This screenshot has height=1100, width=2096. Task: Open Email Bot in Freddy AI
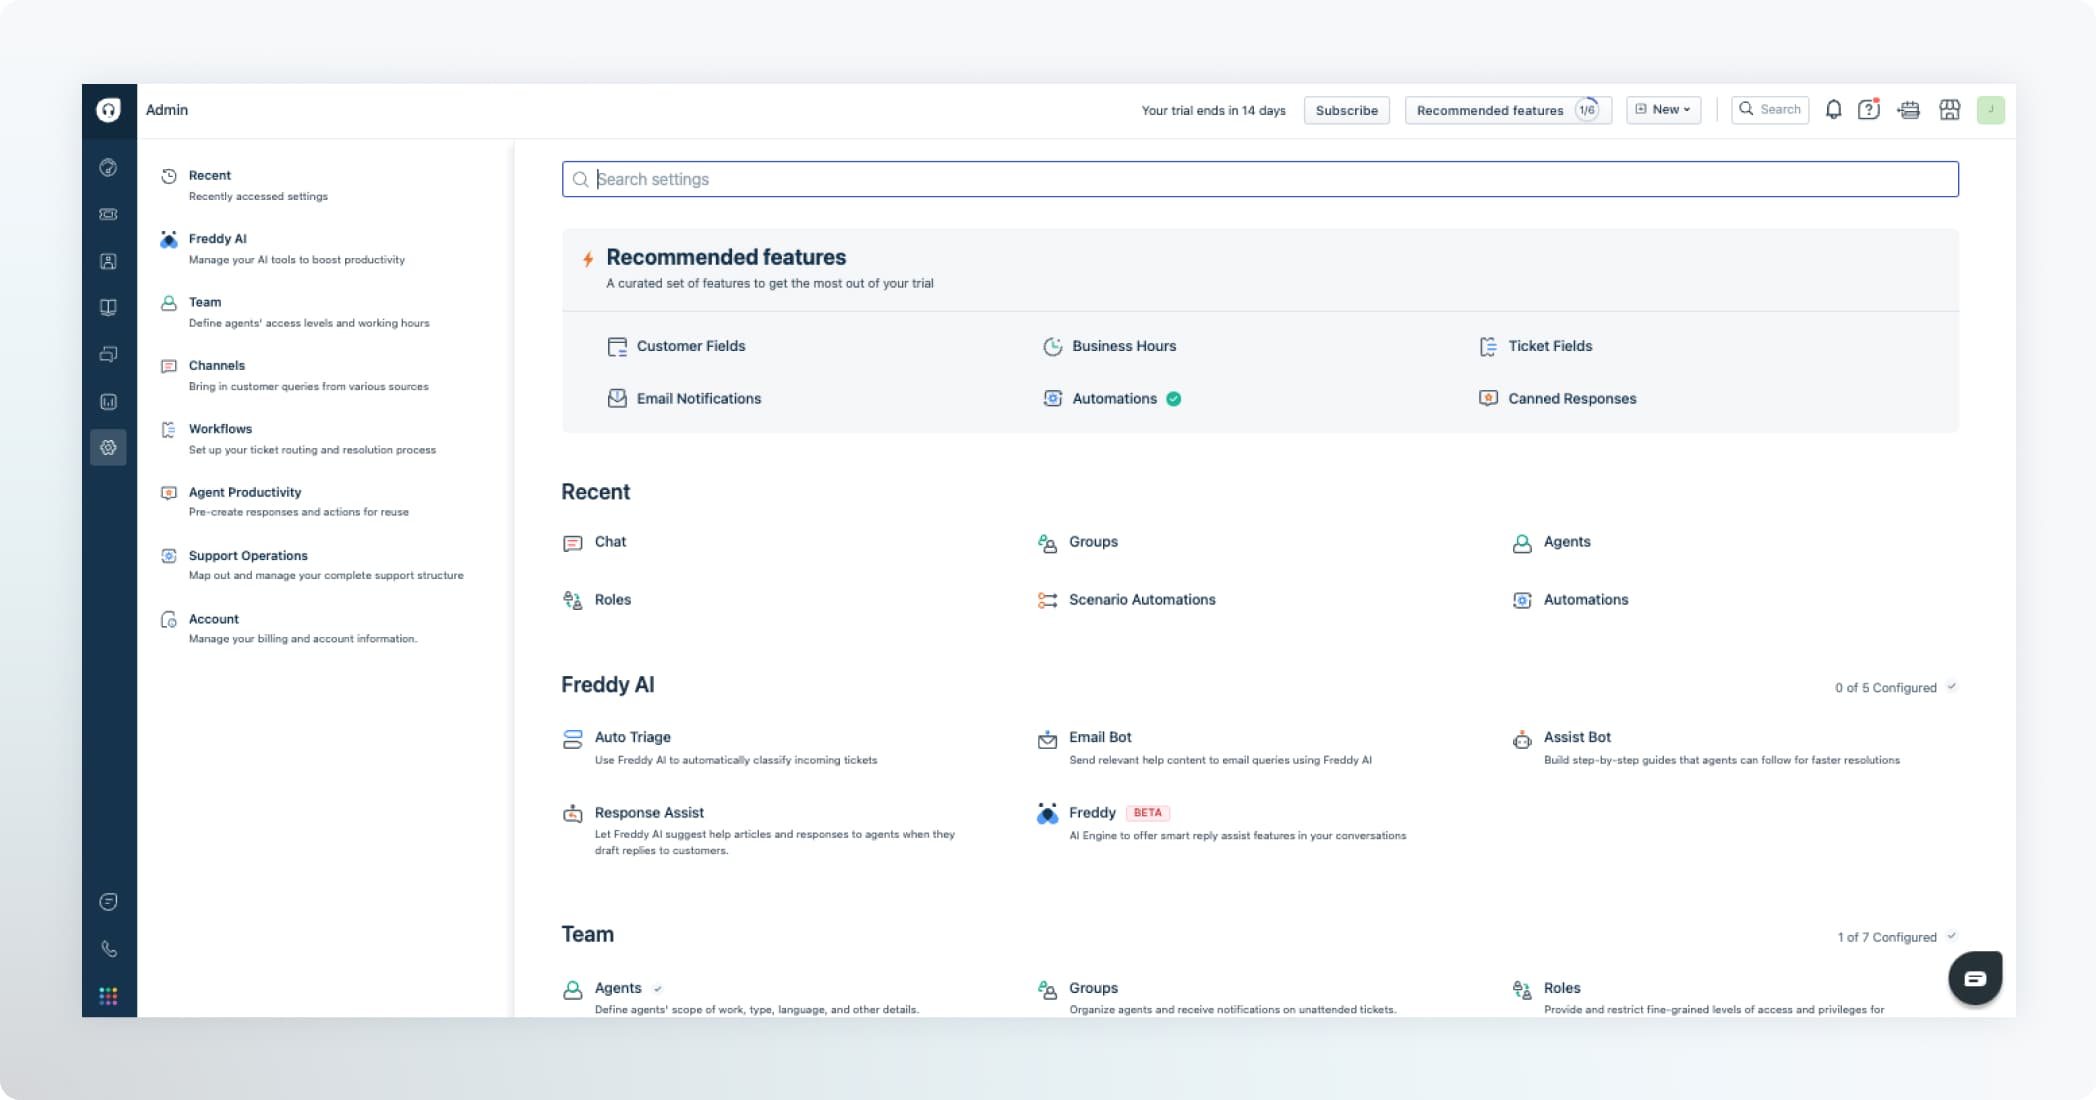[1100, 737]
